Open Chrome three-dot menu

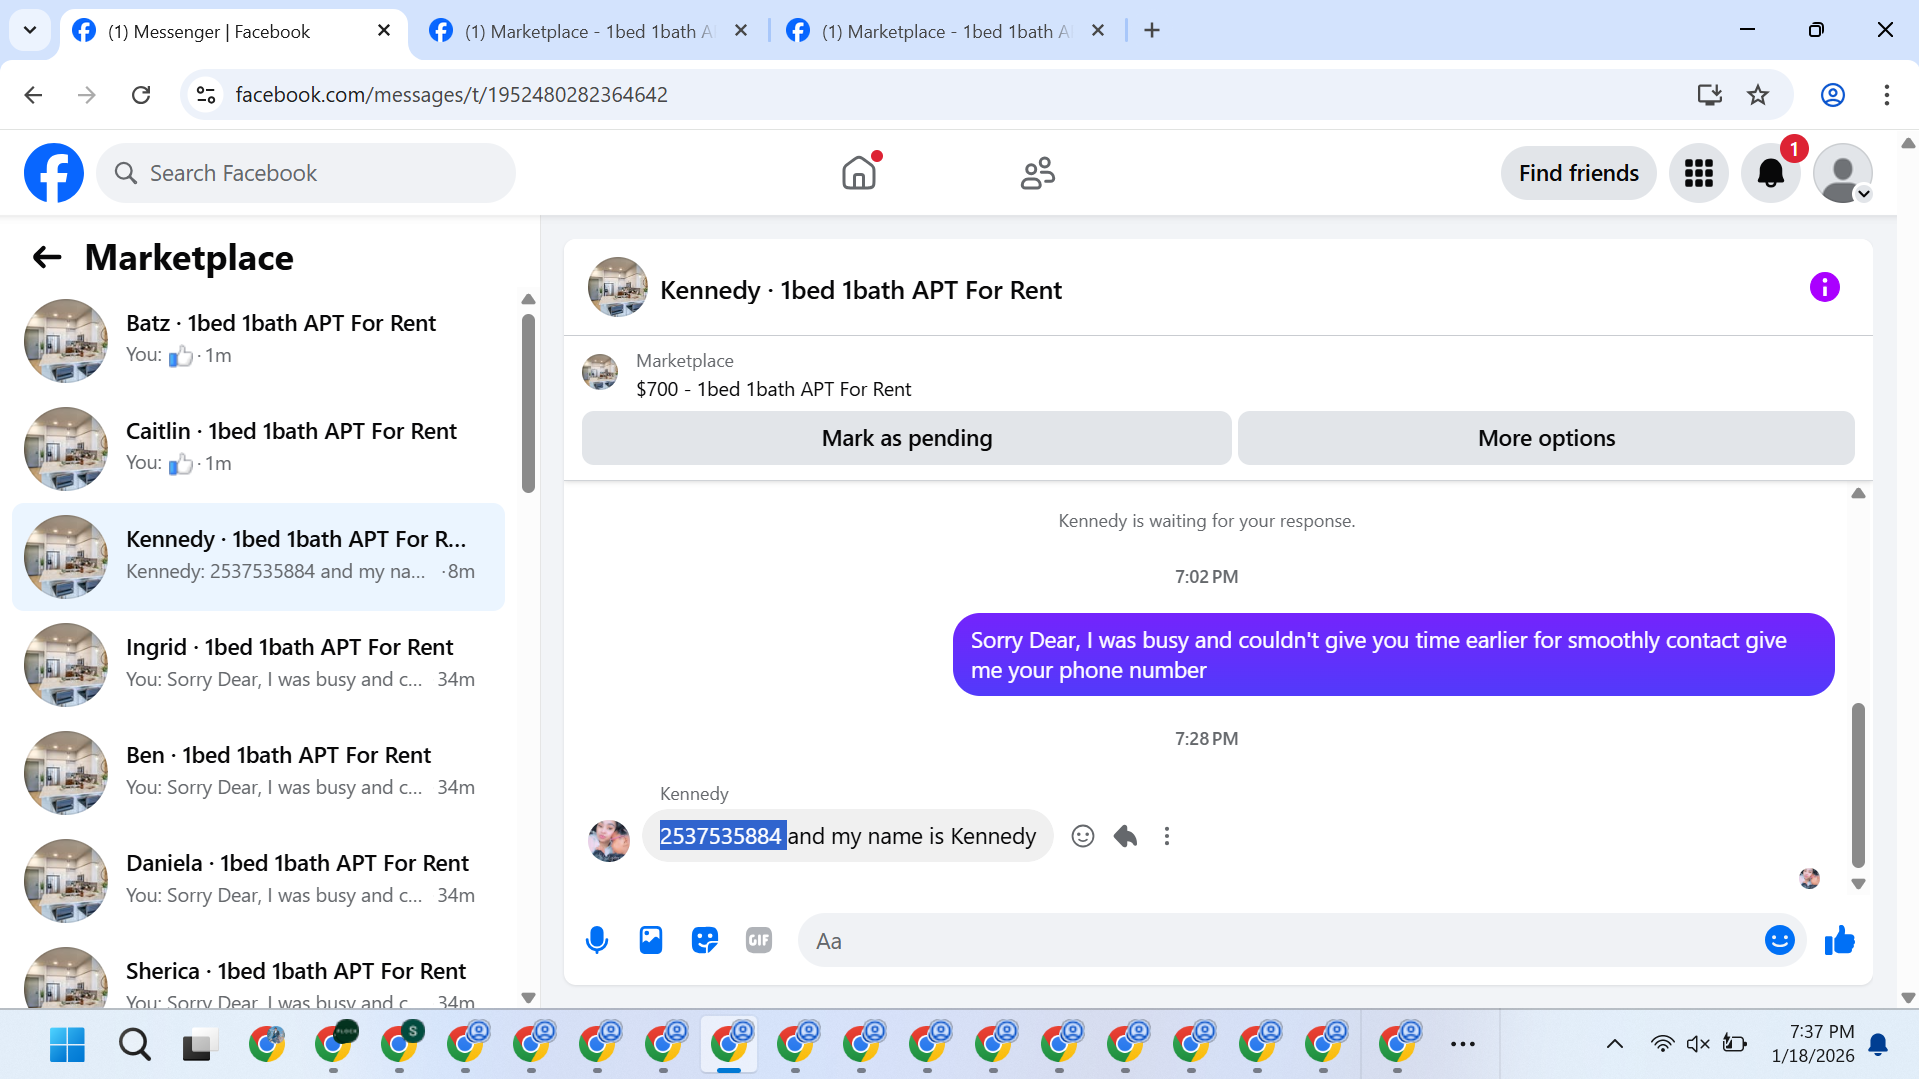tap(1886, 95)
